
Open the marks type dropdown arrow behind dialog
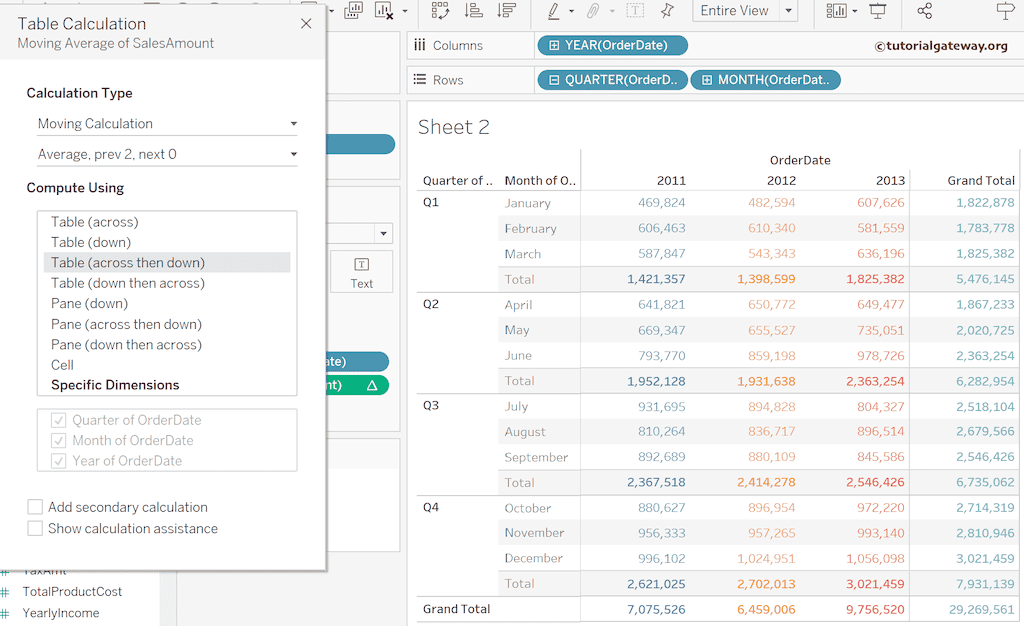(x=383, y=233)
